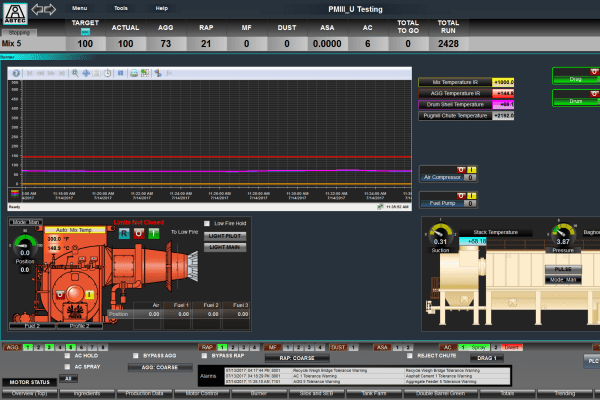The height and width of the screenshot is (400, 600).
Task: Click the Astec logo icon
Action: [15, 14]
